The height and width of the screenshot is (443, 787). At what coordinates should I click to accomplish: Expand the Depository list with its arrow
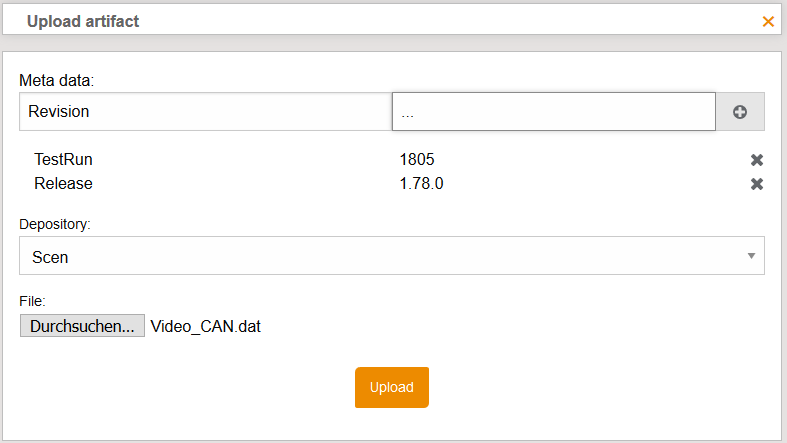pyautogui.click(x=751, y=256)
